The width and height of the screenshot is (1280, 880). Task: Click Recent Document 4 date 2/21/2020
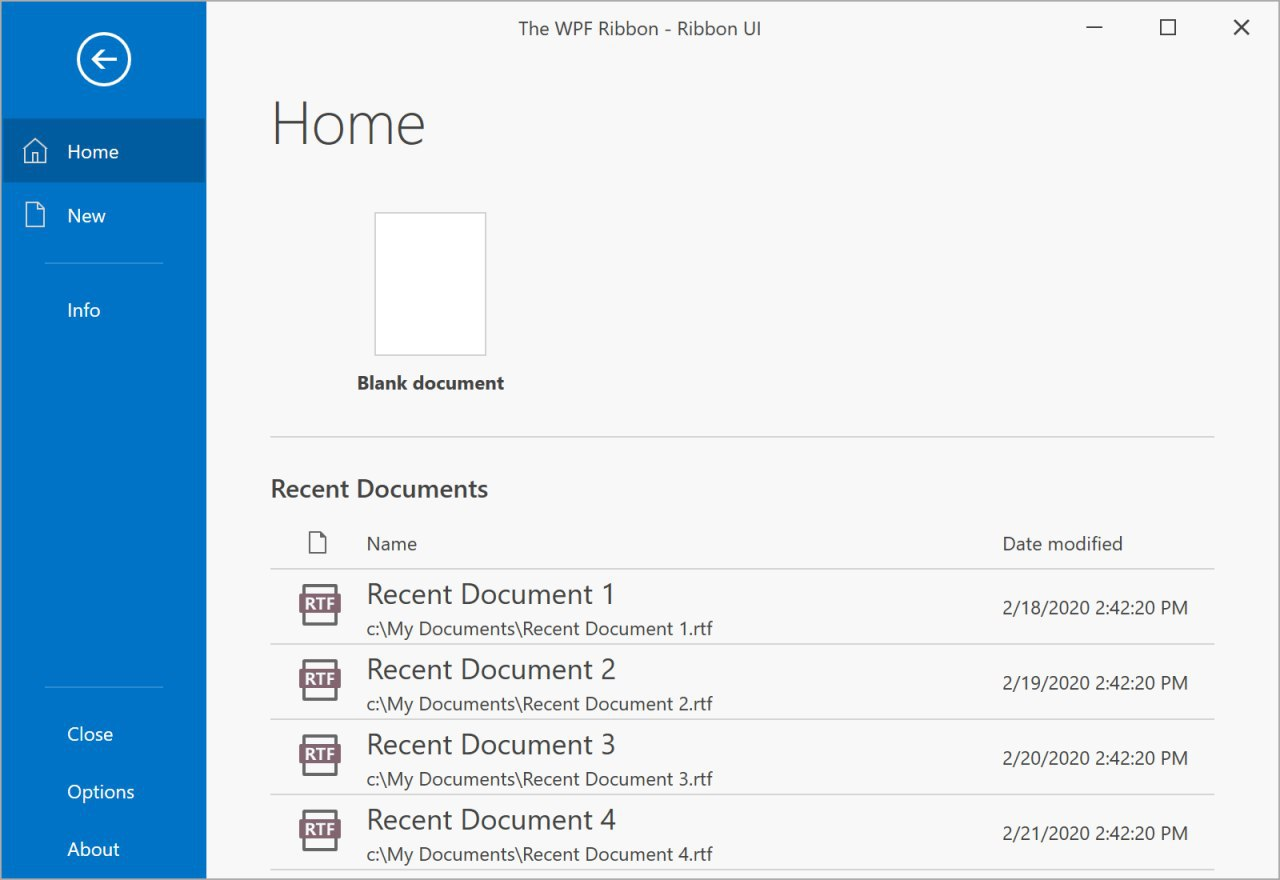(1095, 833)
